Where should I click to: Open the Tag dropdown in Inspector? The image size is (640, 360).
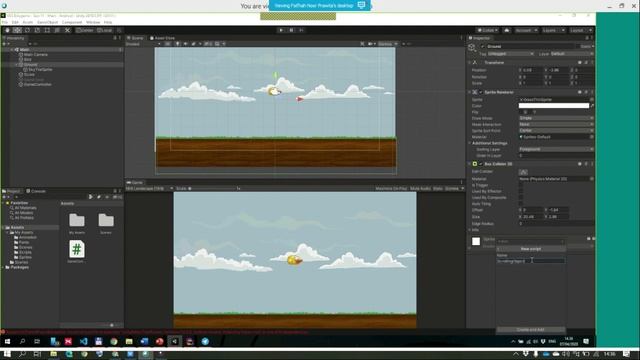(x=511, y=54)
